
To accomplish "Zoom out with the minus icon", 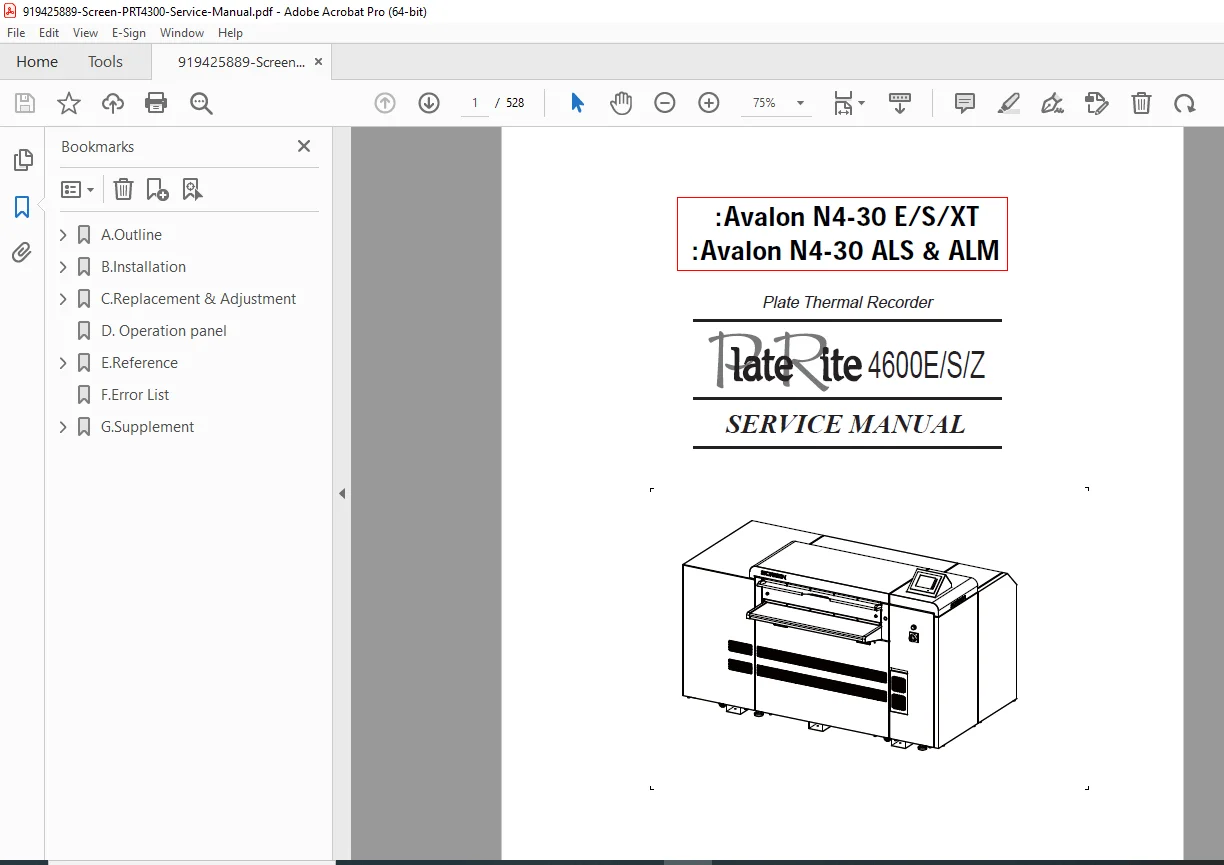I will [665, 103].
